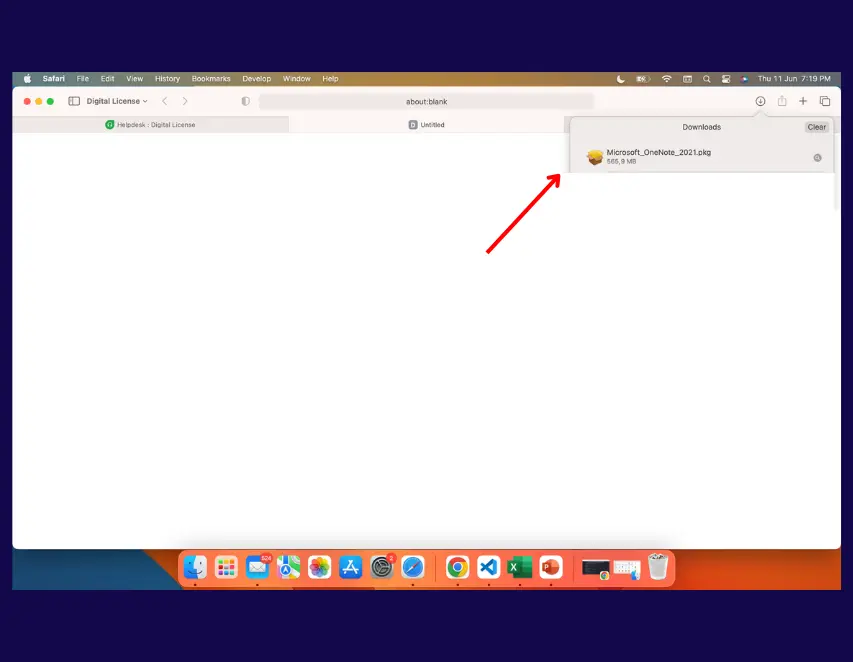Screen dimensions: 853x662
Task: Click the minimized Finder window thumbnail in Dock
Action: tap(627, 570)
